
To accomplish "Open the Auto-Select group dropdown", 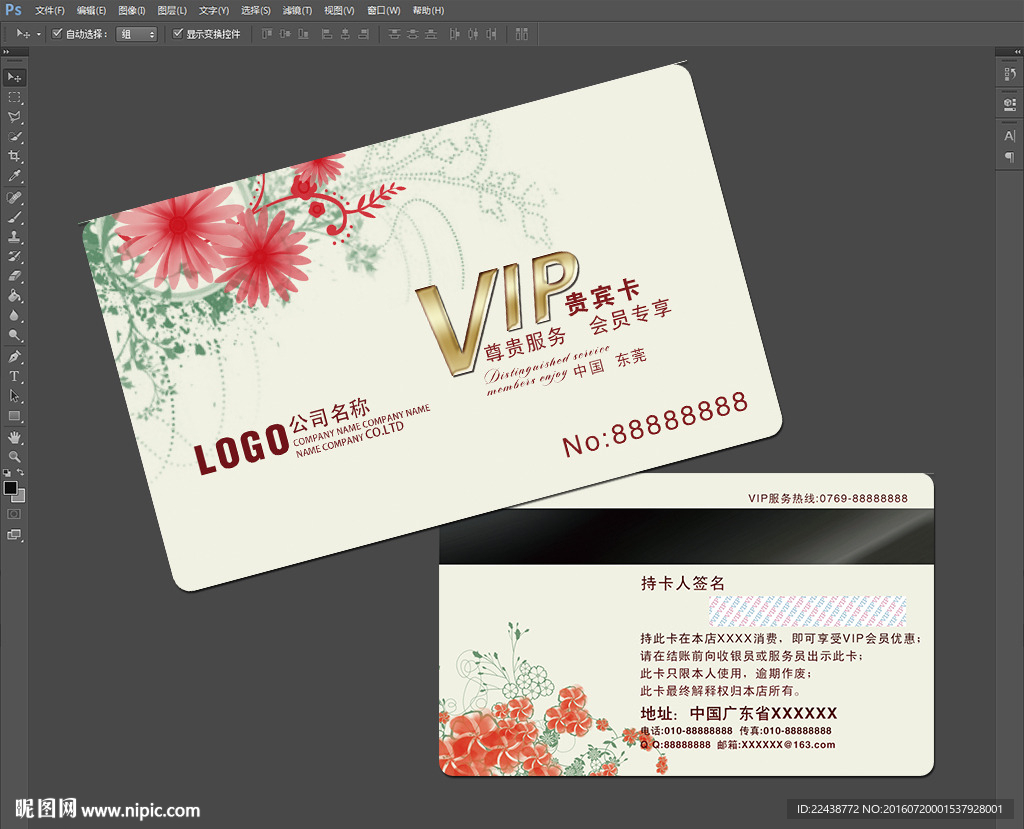I will pos(136,34).
